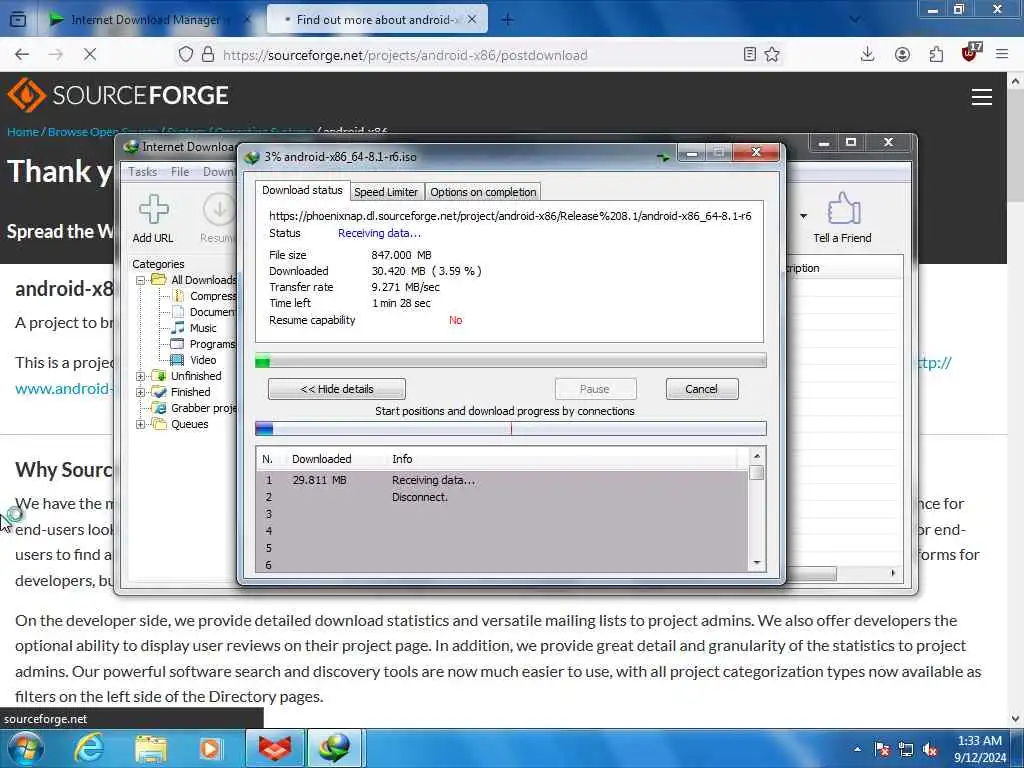The width and height of the screenshot is (1024, 768).
Task: Follow Home breadcrumb link
Action: tap(23, 132)
